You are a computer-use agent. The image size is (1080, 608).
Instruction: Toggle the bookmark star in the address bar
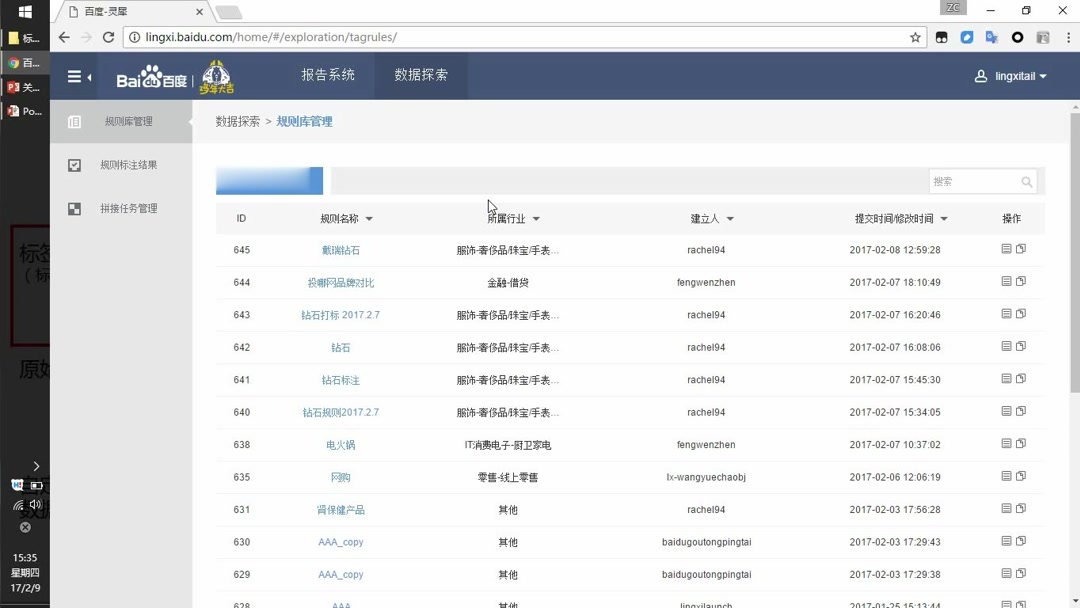[915, 36]
